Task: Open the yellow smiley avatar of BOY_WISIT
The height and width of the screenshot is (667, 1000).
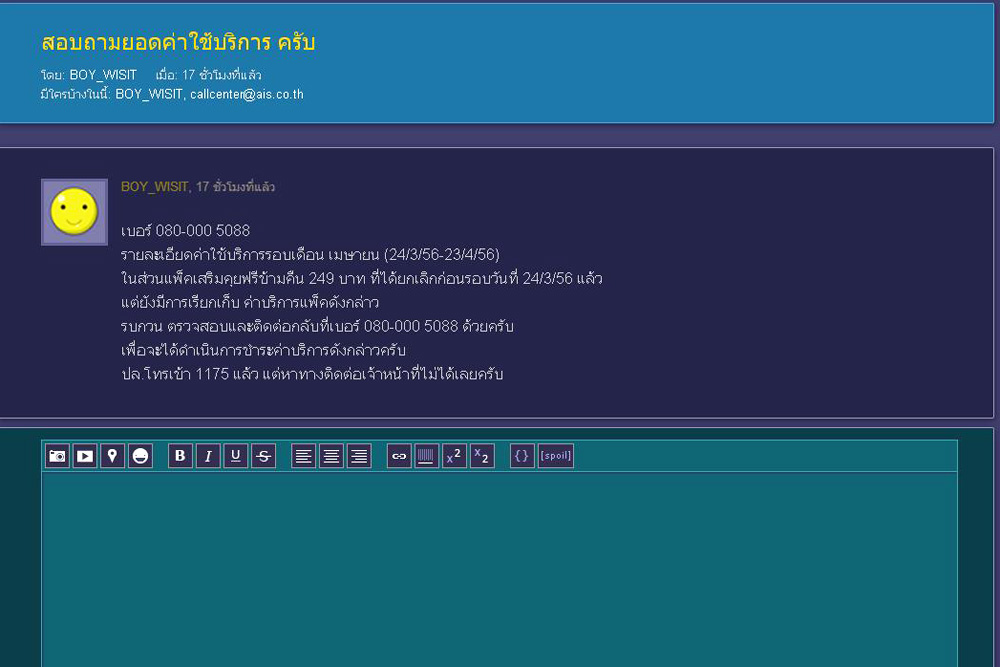Action: coord(74,212)
